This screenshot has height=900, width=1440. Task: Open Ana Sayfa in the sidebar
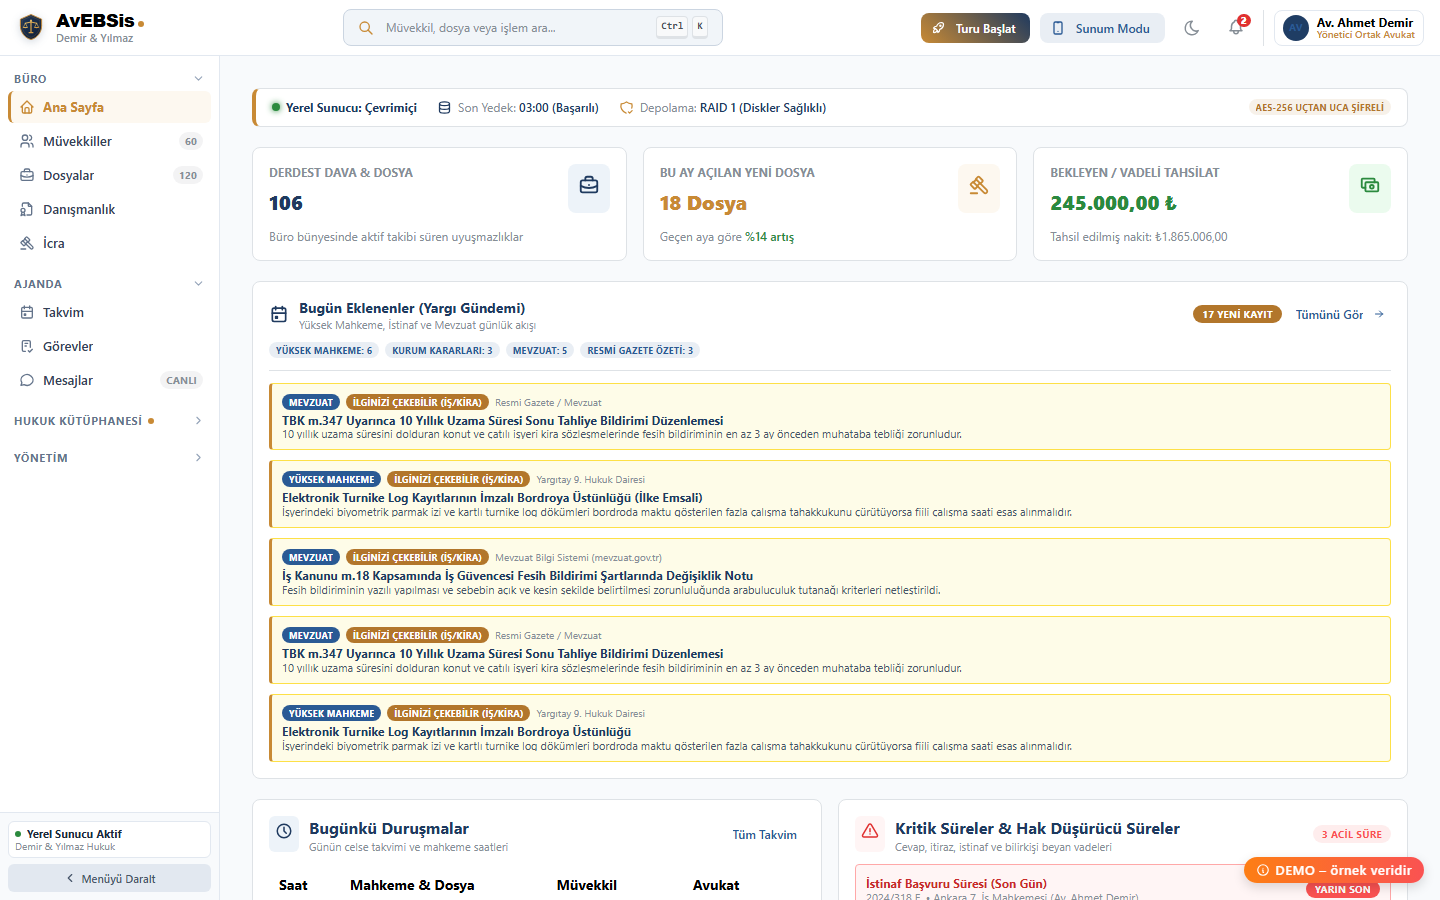click(109, 107)
